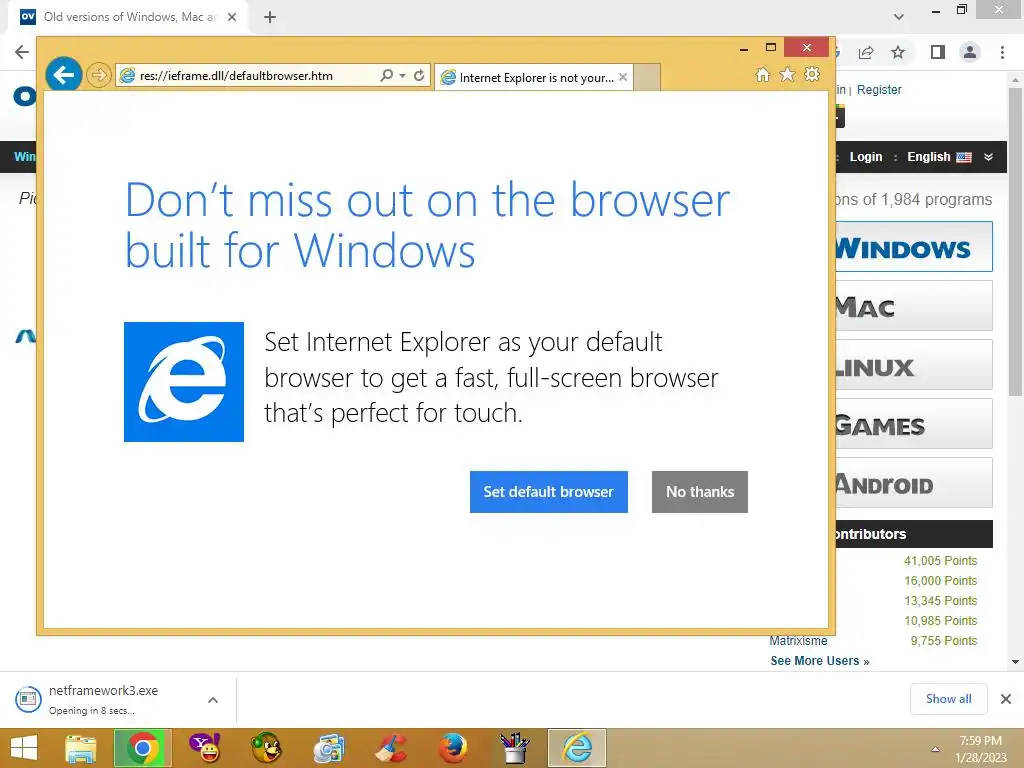The height and width of the screenshot is (768, 1024).
Task: Open the Windows Start button
Action: point(24,748)
